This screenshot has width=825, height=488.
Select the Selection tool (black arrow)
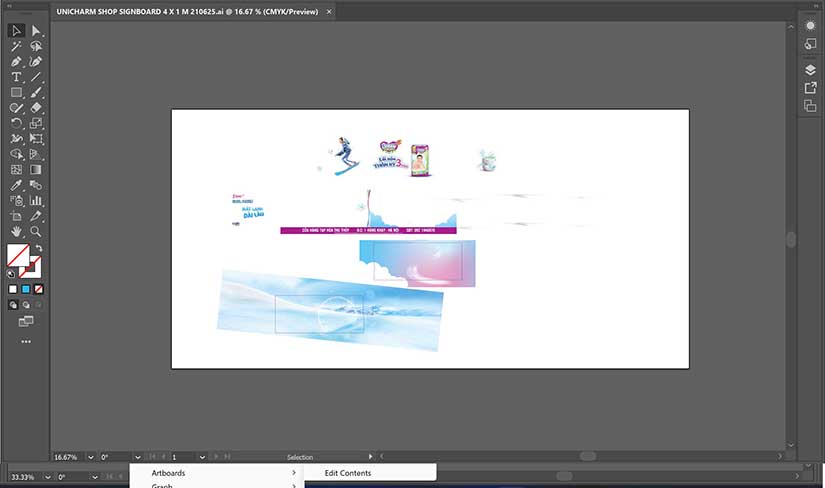pyautogui.click(x=16, y=31)
